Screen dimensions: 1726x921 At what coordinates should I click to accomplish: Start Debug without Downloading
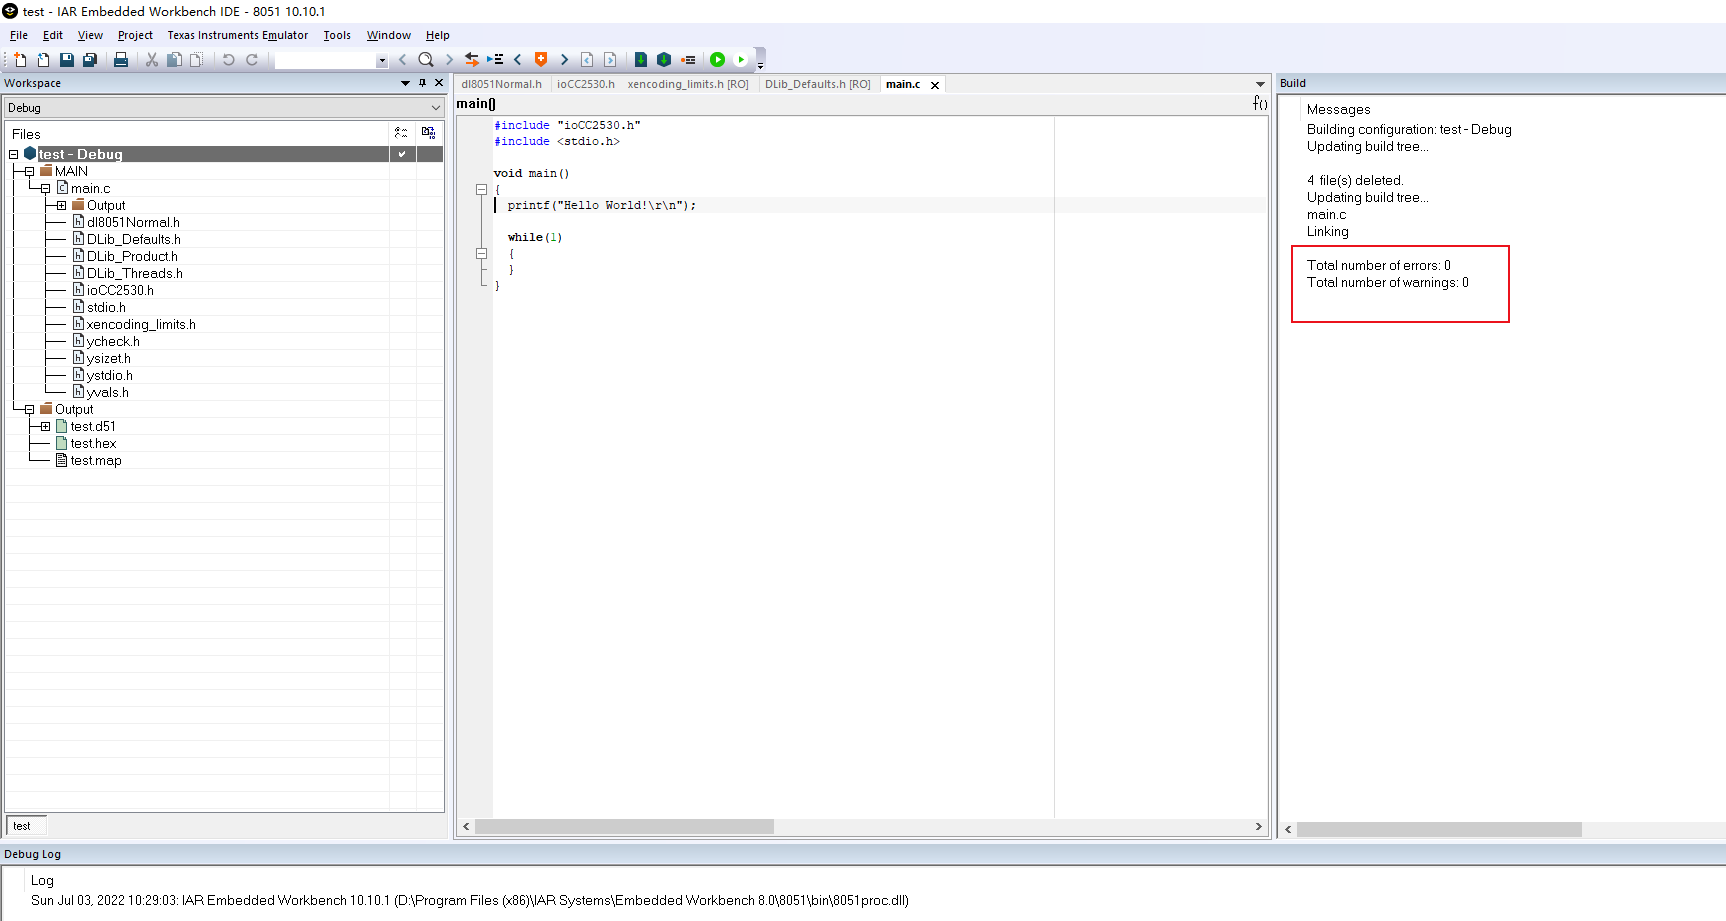coord(741,60)
